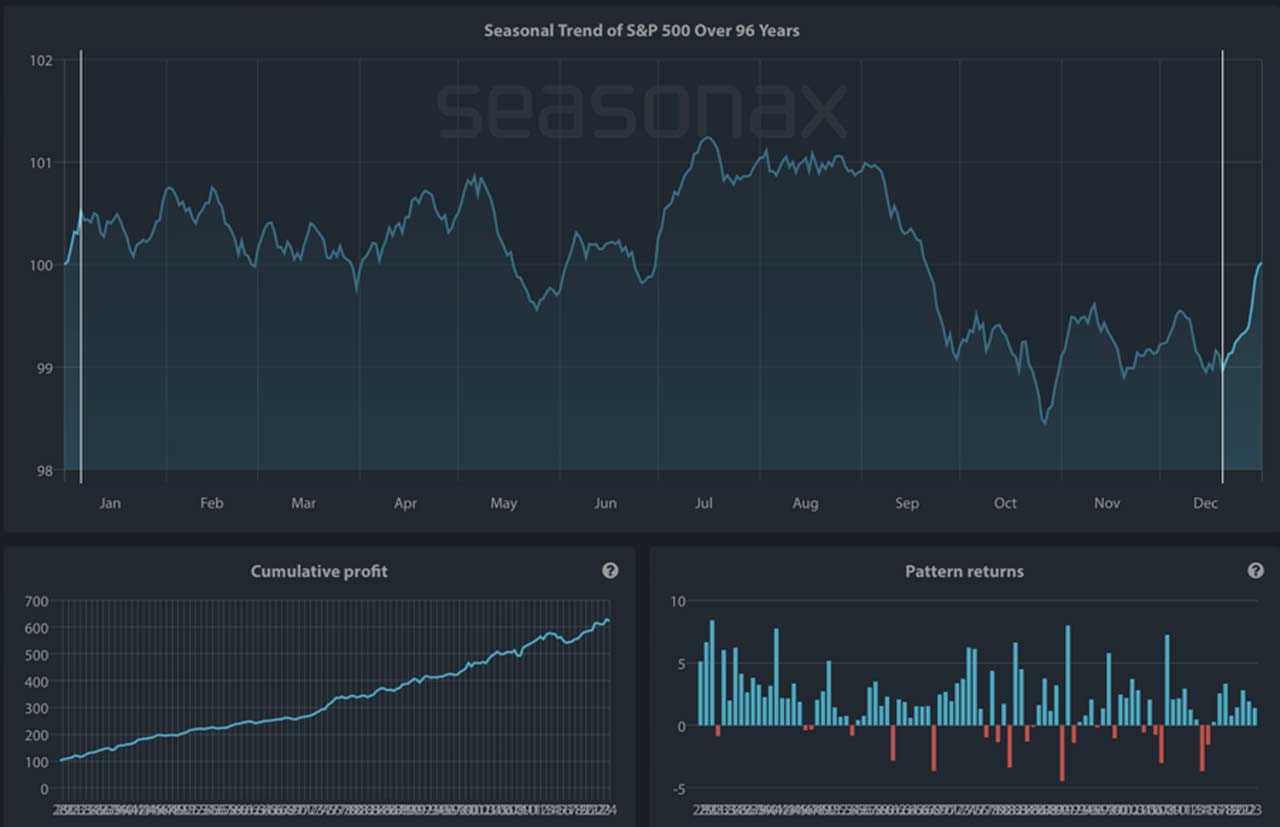The height and width of the screenshot is (827, 1280).
Task: Click the 98 y-axis value on seasonal chart
Action: pyautogui.click(x=44, y=470)
